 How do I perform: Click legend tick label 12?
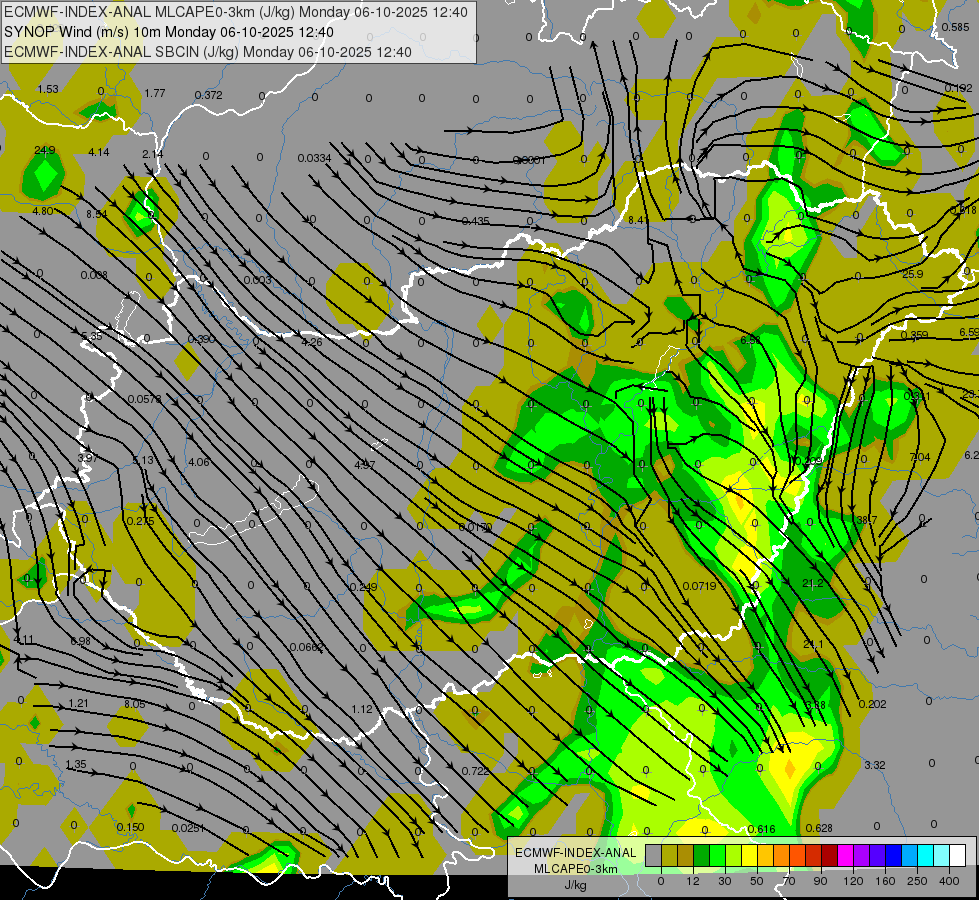coord(693,881)
